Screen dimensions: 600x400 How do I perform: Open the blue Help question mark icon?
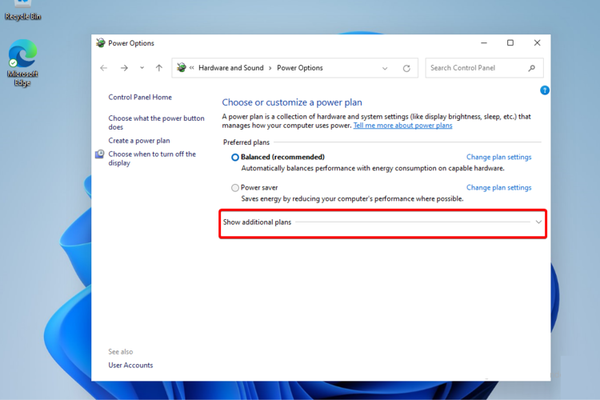[545, 90]
